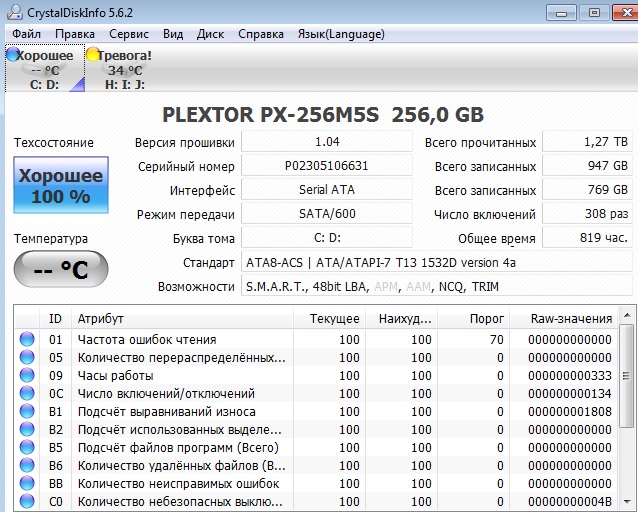
Task: Open the Диск menu
Action: [210, 34]
